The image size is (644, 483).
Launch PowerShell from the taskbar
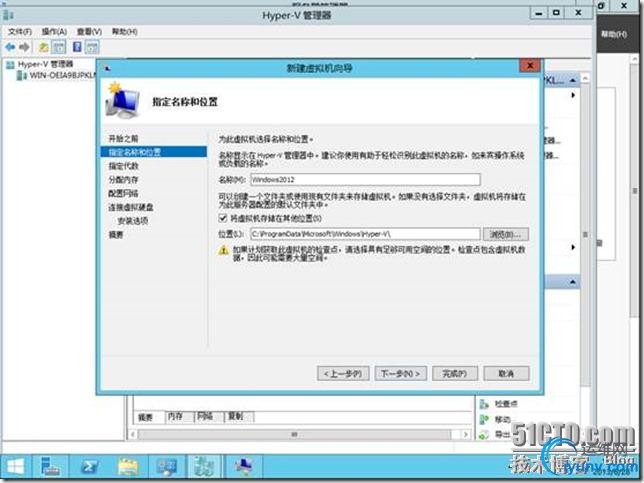pyautogui.click(x=89, y=467)
